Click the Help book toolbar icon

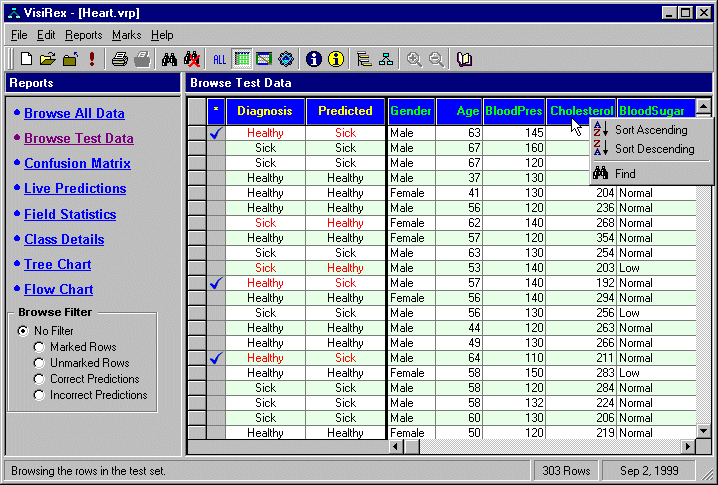(x=464, y=59)
